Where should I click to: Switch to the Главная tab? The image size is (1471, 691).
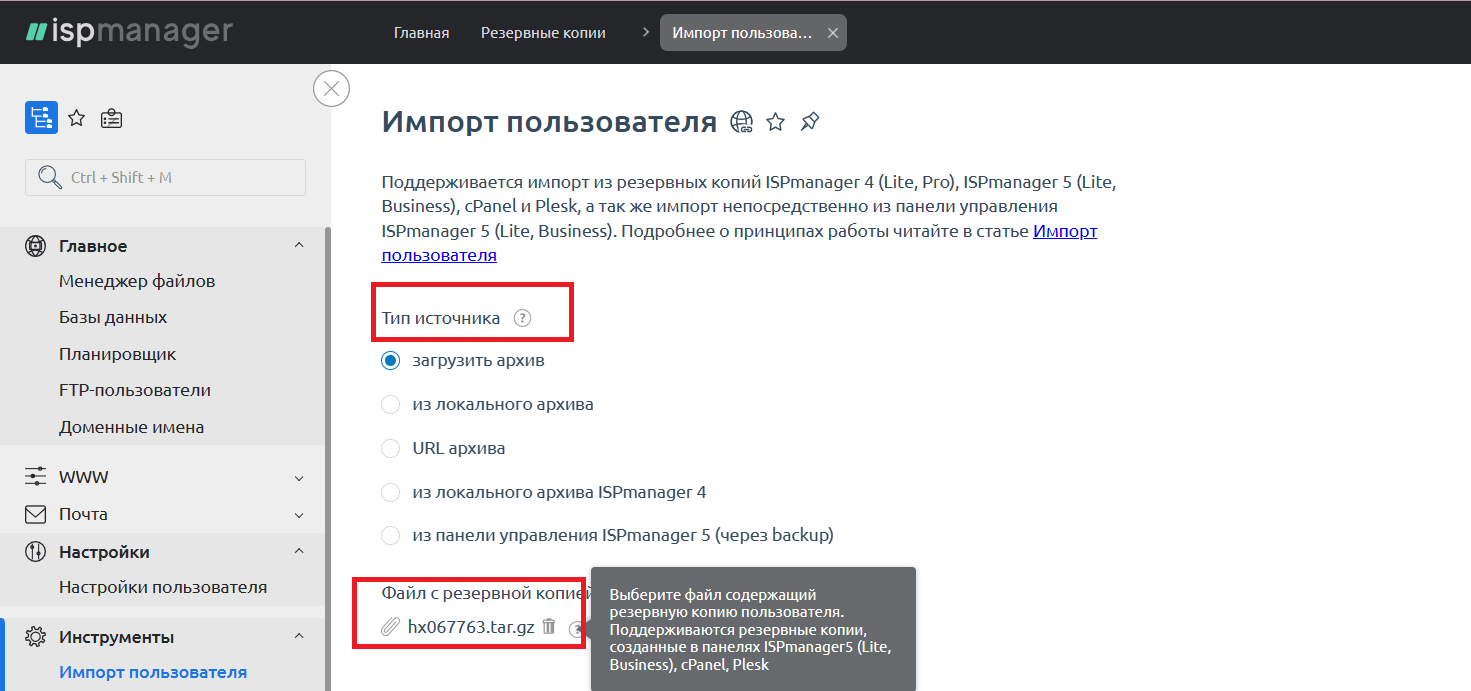[421, 33]
